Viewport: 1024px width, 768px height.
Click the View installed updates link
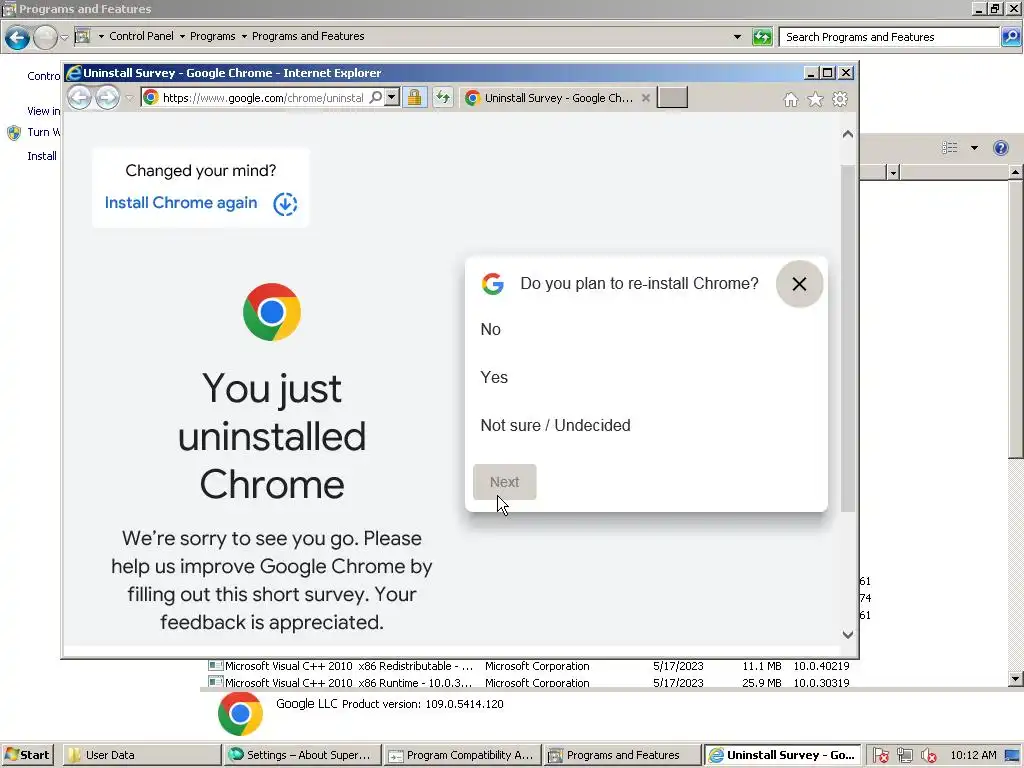click(x=43, y=111)
